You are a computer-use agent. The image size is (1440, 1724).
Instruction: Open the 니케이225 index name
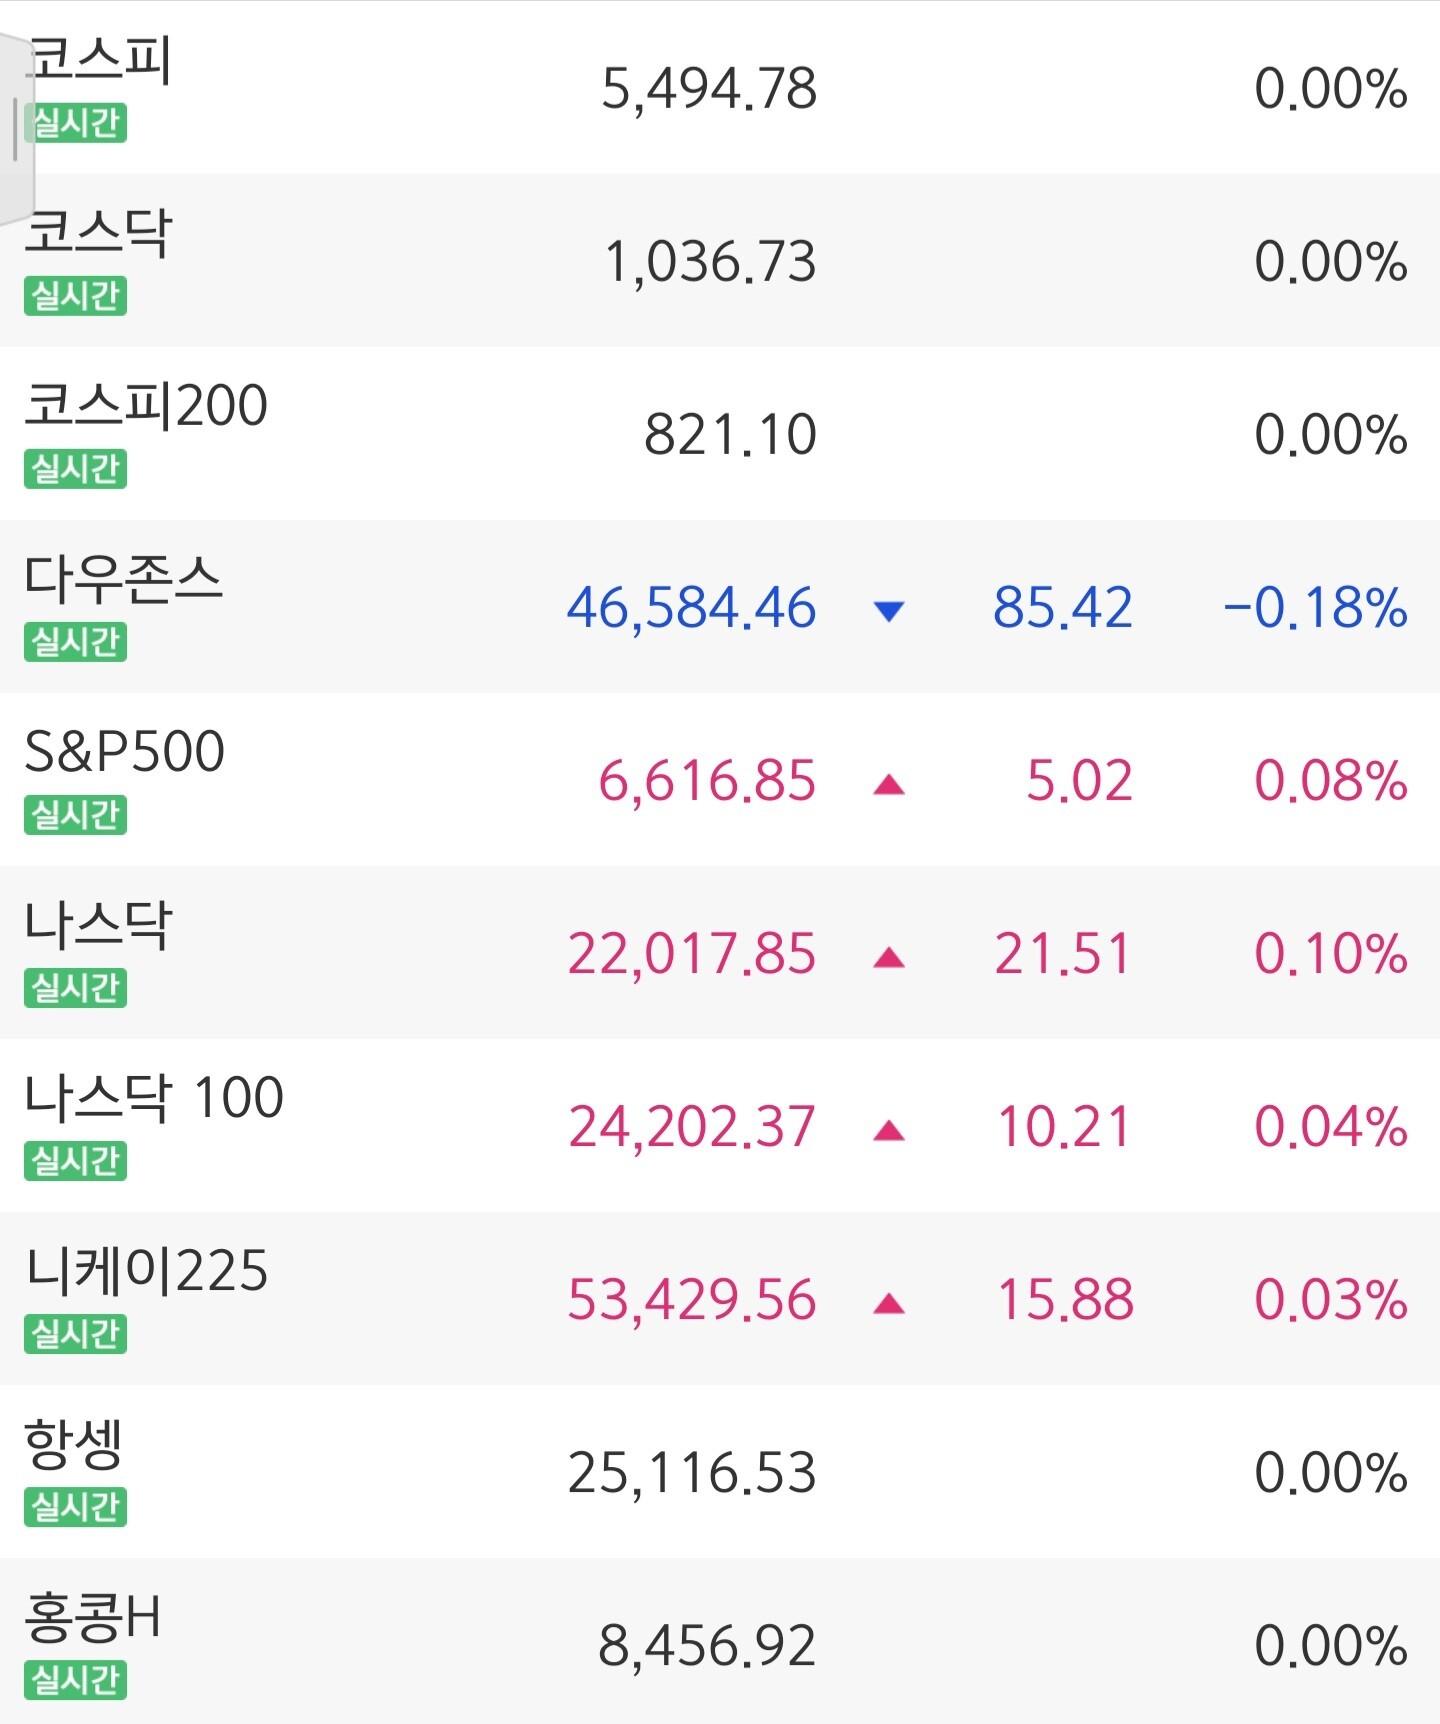coord(146,1271)
